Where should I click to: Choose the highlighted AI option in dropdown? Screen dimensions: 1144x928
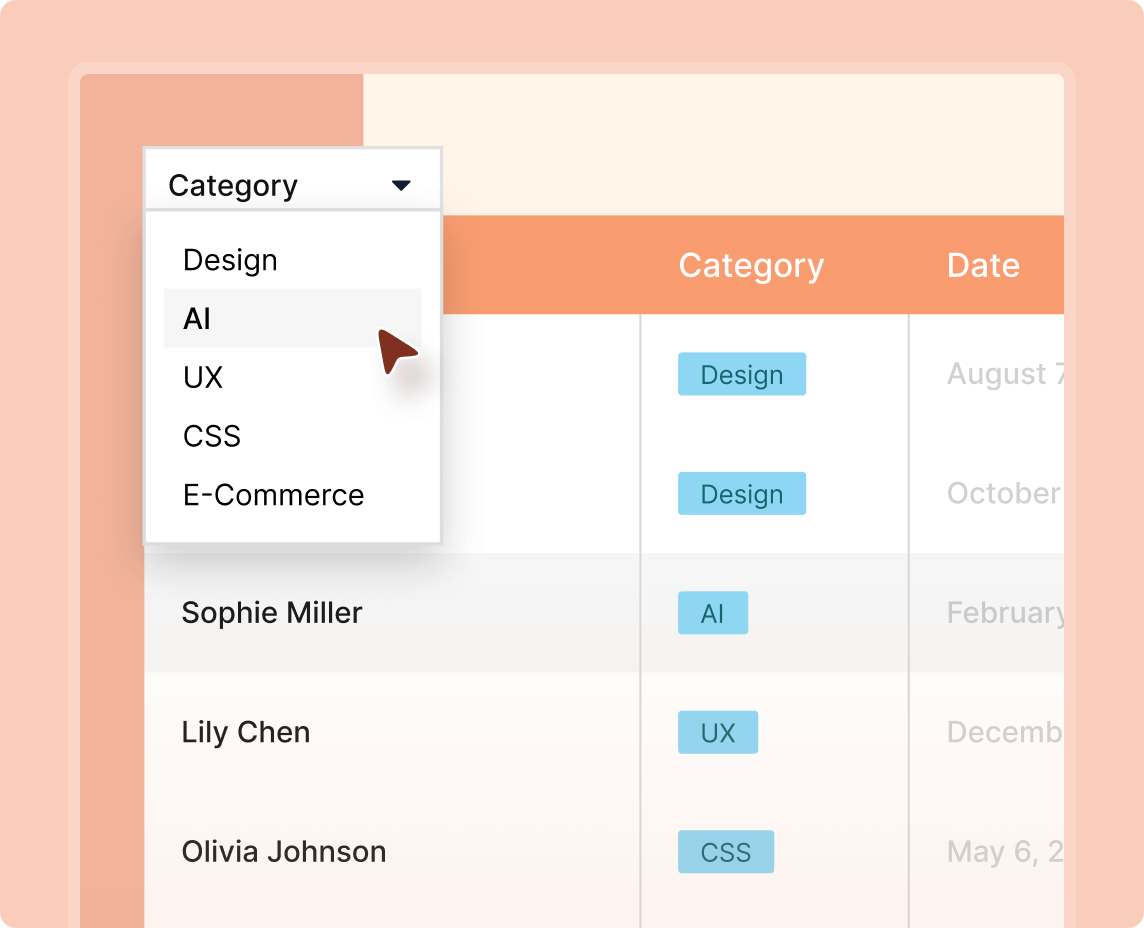pos(197,319)
